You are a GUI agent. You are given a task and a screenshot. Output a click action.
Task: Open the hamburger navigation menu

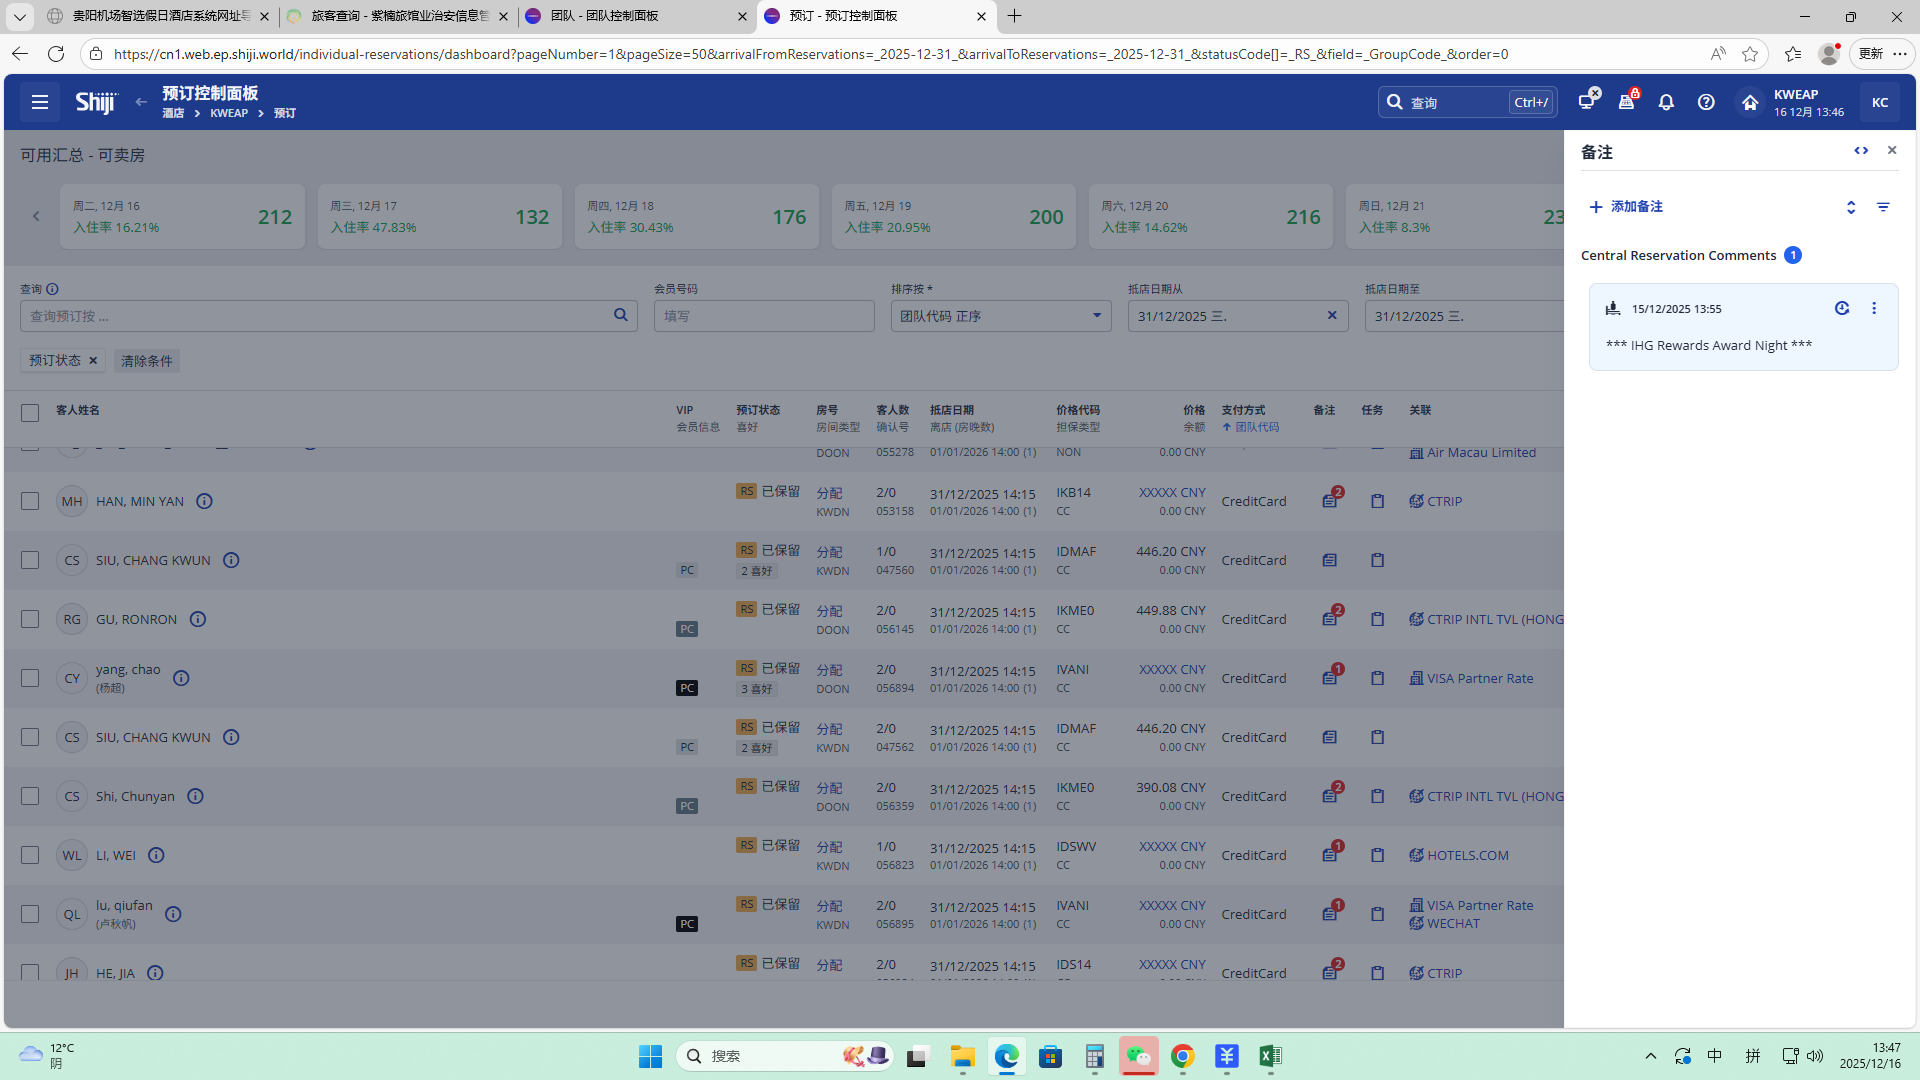pyautogui.click(x=40, y=102)
